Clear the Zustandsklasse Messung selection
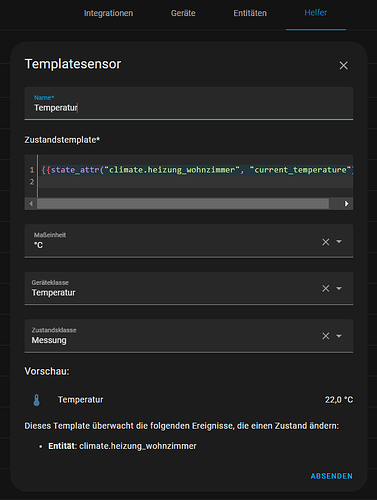377x500 pixels. tap(326, 336)
